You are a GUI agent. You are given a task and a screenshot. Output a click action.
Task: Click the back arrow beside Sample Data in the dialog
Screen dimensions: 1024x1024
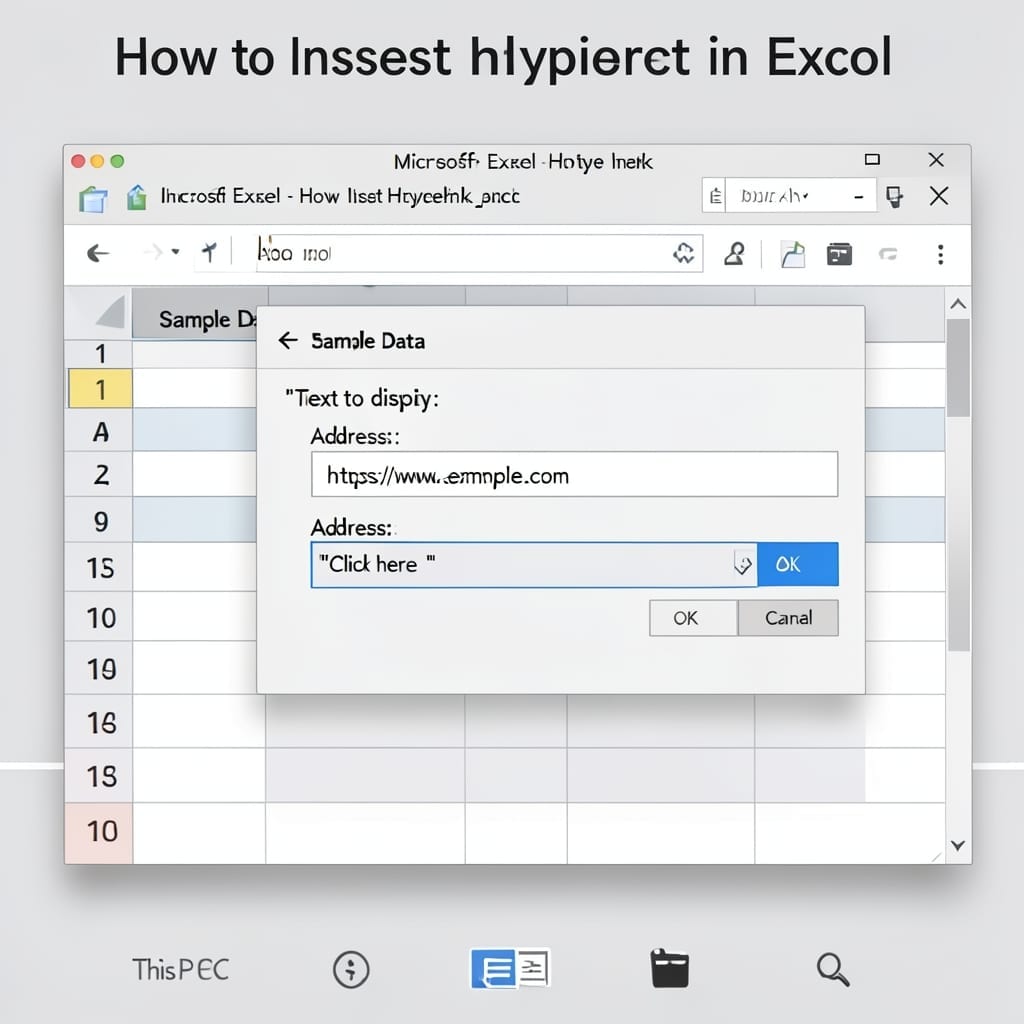[287, 340]
